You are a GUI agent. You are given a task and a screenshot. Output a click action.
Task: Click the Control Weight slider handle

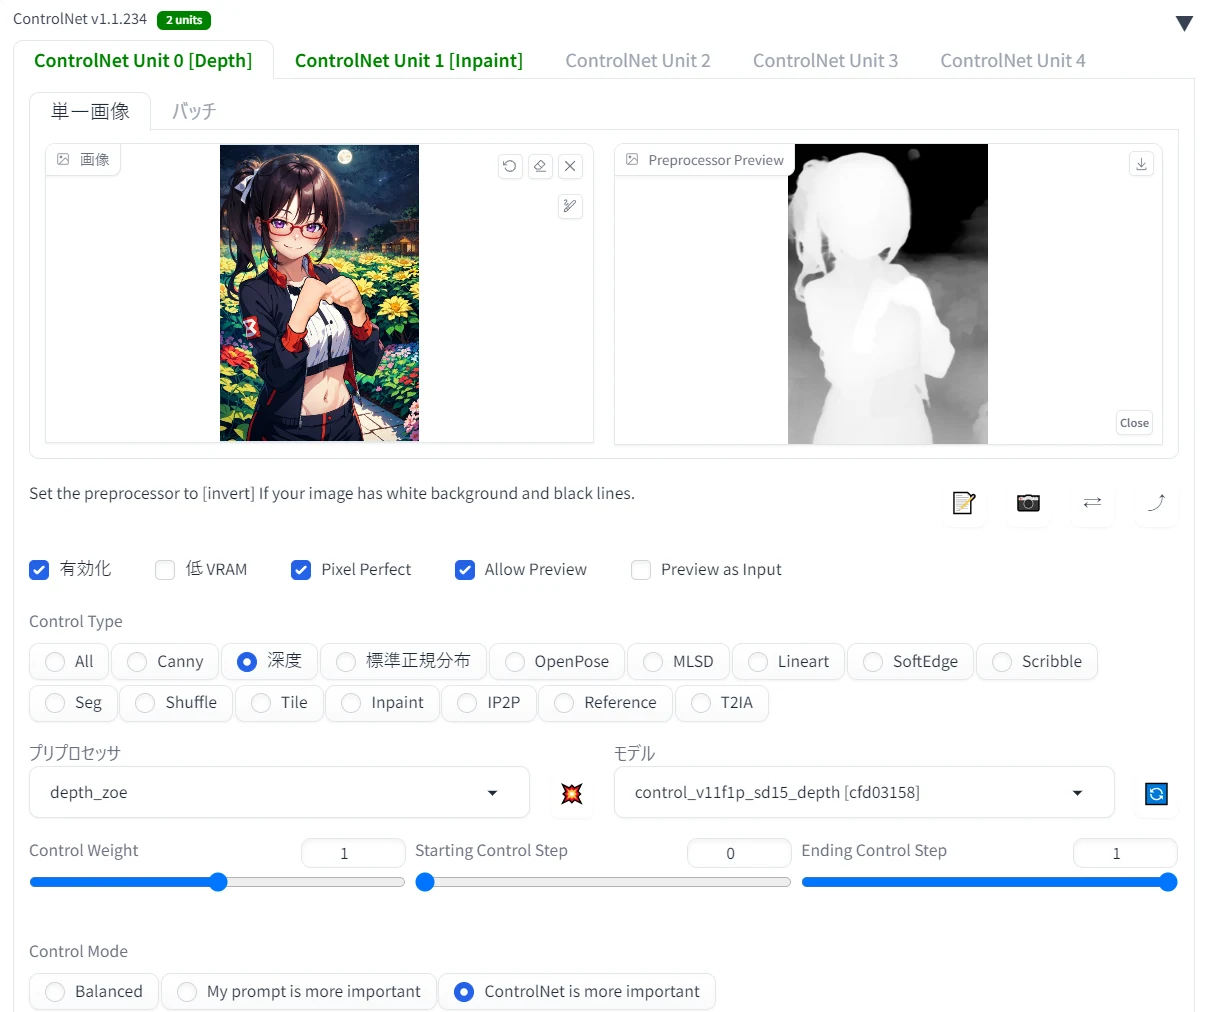coord(218,882)
